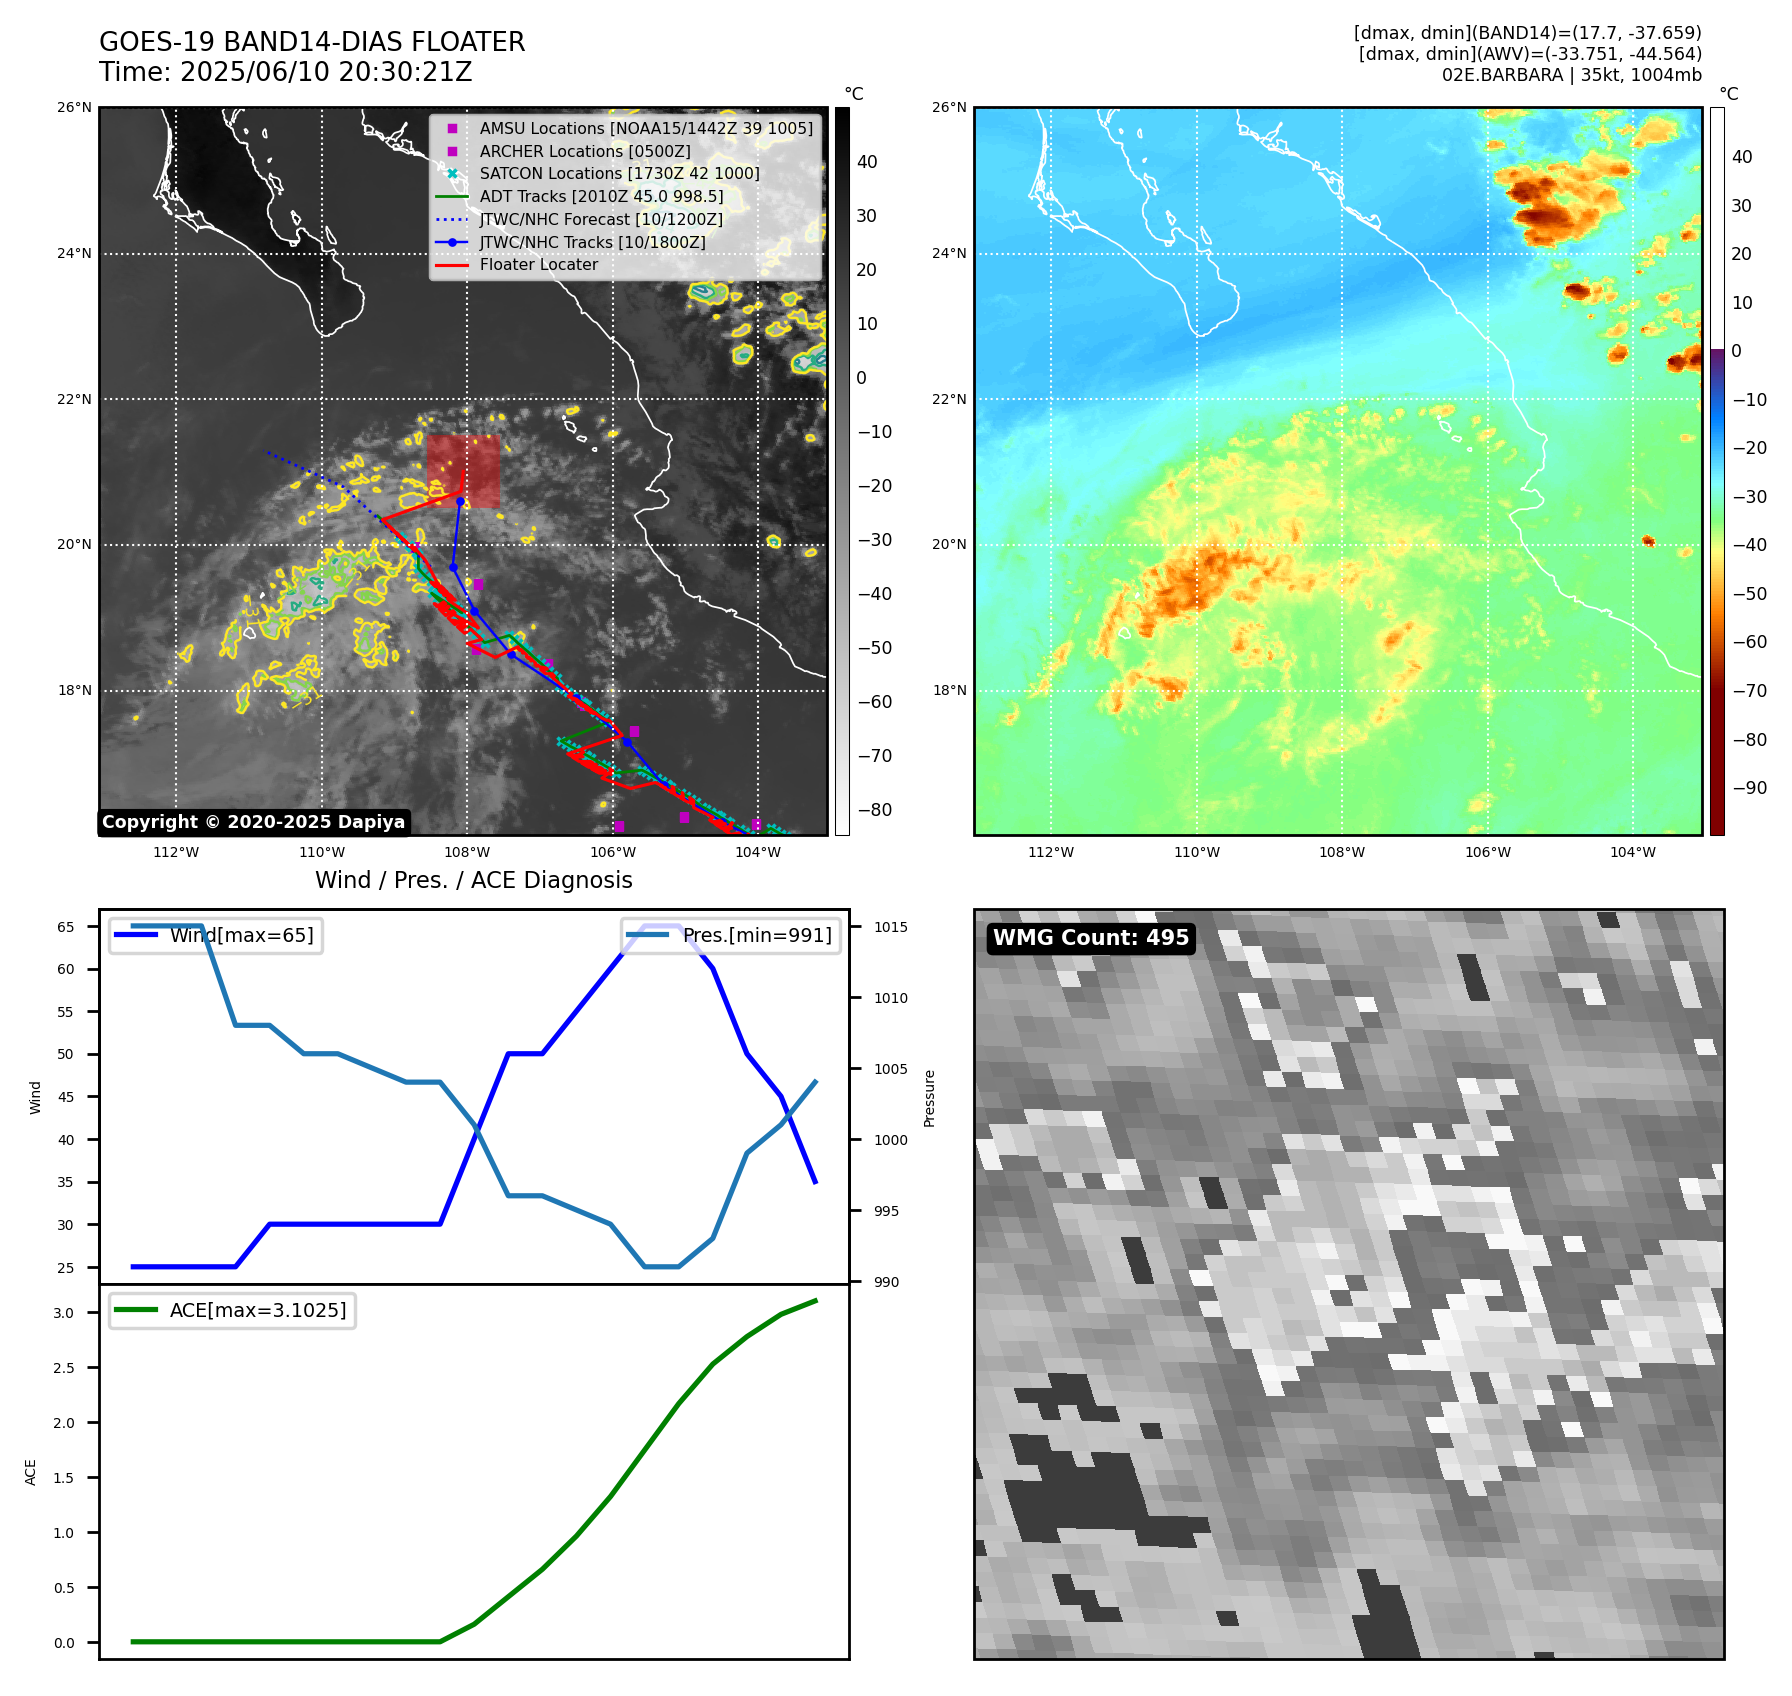Click the green ACE line legend sample
This screenshot has width=1792, height=1696.
pos(137,1310)
